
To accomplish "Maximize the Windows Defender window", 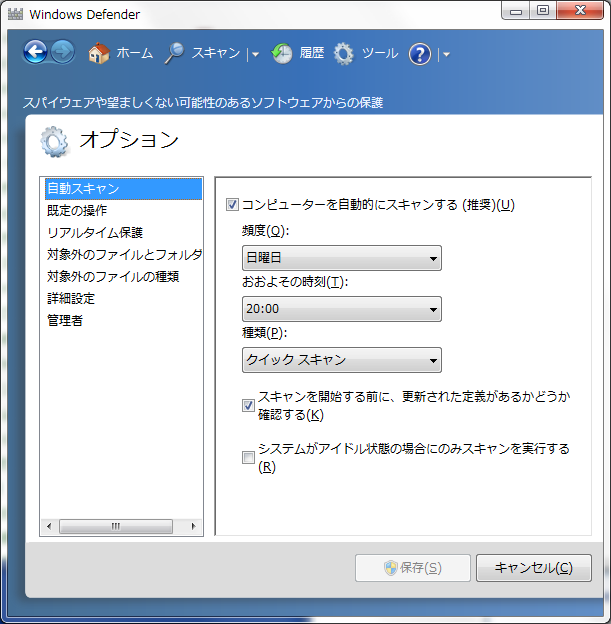I will coord(543,11).
